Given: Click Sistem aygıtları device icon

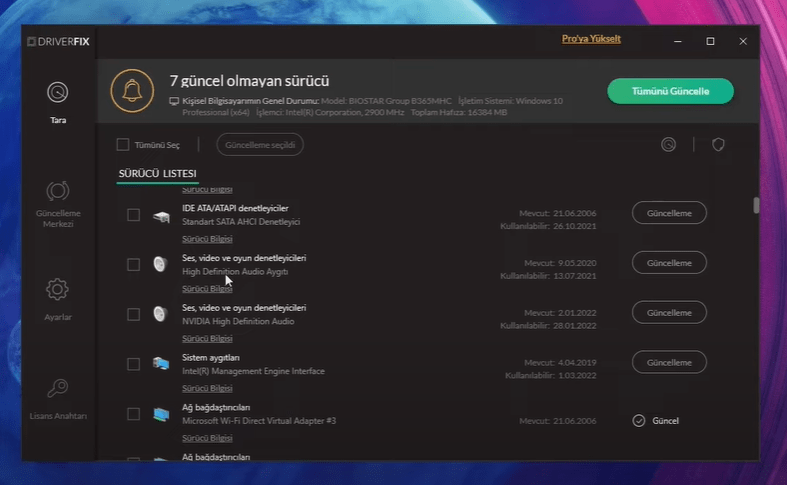Looking at the screenshot, I should coord(161,363).
